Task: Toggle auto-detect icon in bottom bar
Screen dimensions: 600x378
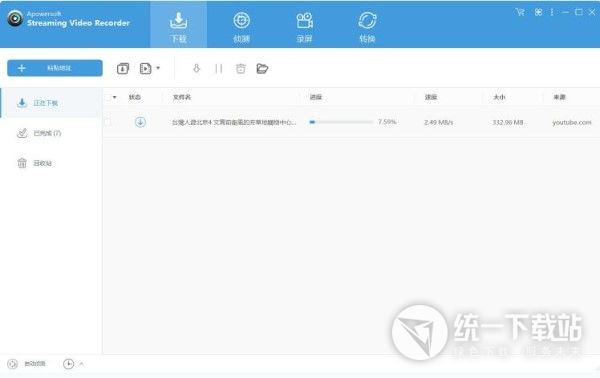Action: click(12, 364)
